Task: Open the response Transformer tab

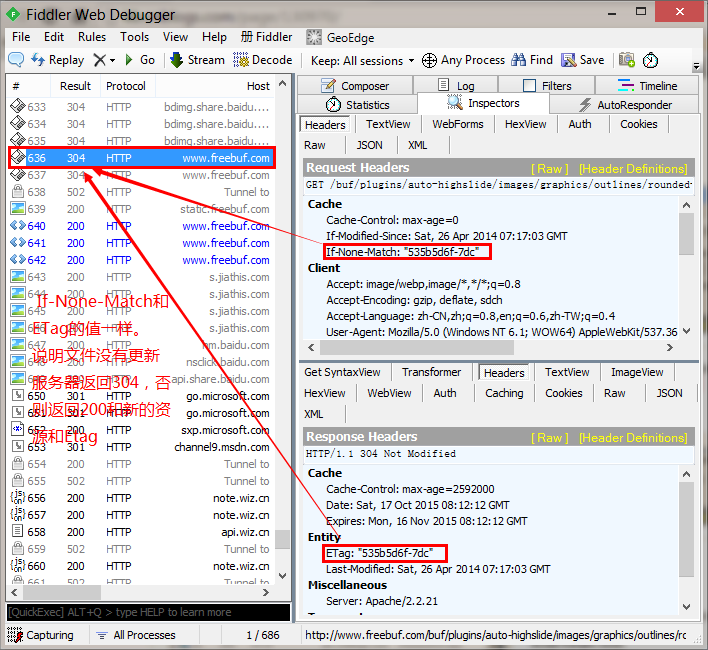Action: coord(431,372)
